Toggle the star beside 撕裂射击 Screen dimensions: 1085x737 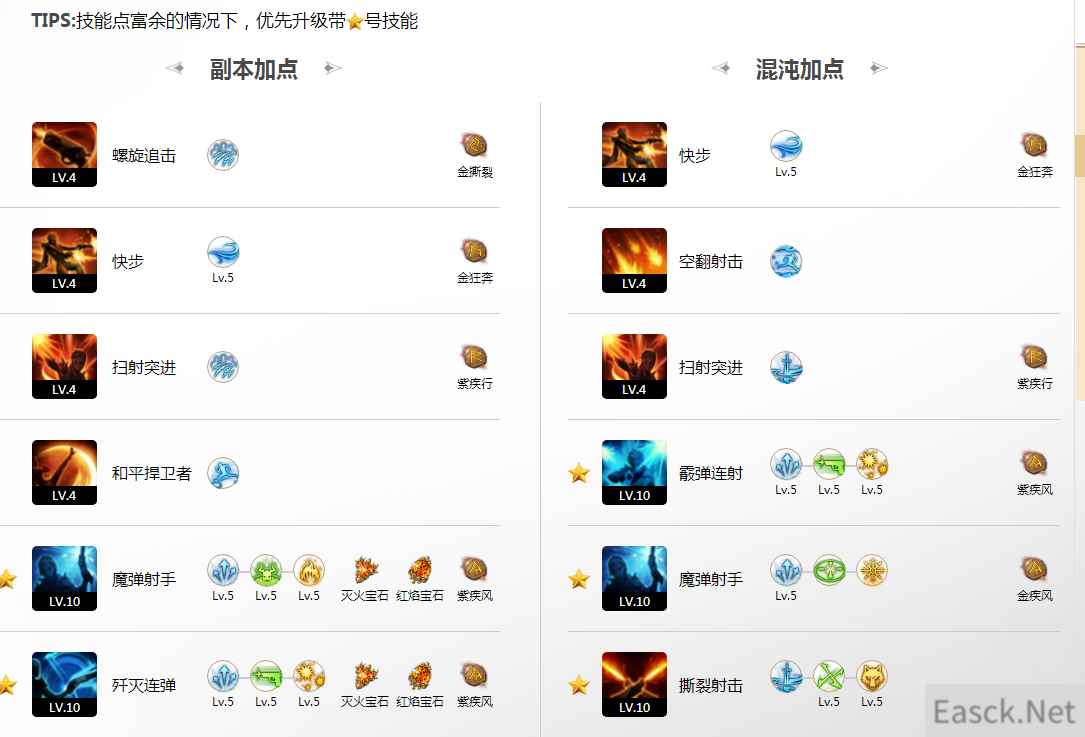pos(578,685)
